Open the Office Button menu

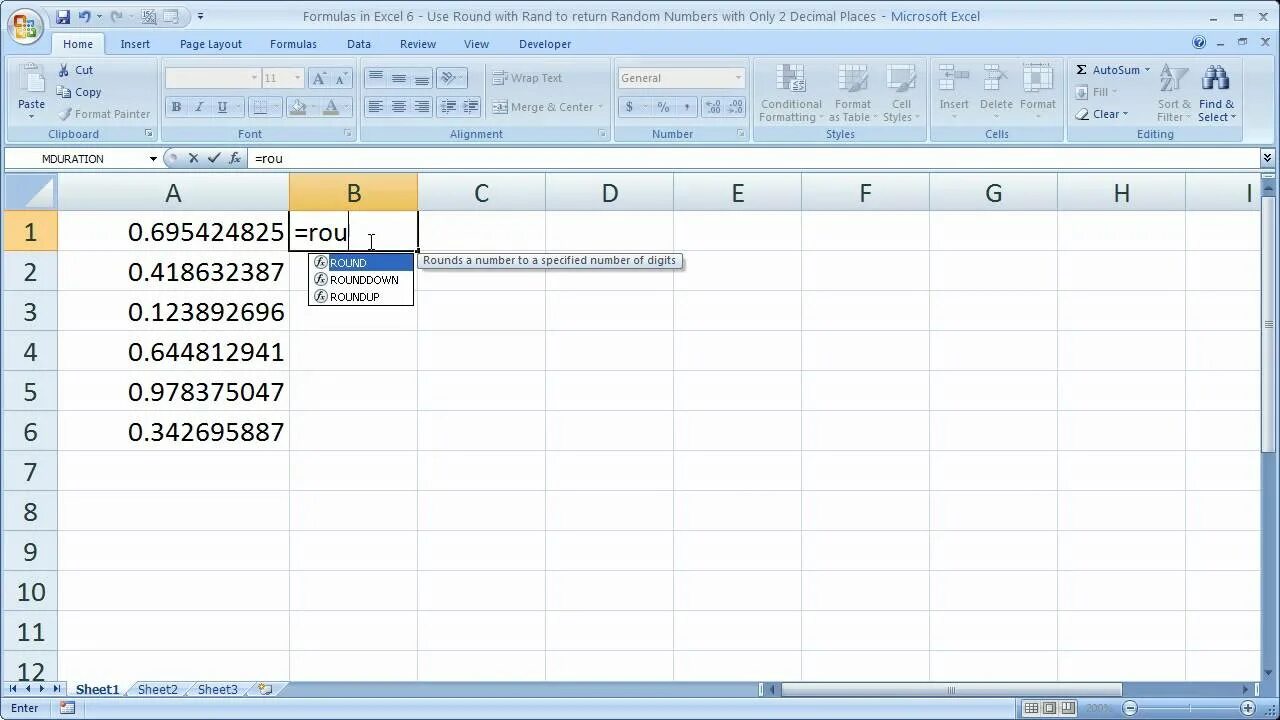[x=25, y=24]
